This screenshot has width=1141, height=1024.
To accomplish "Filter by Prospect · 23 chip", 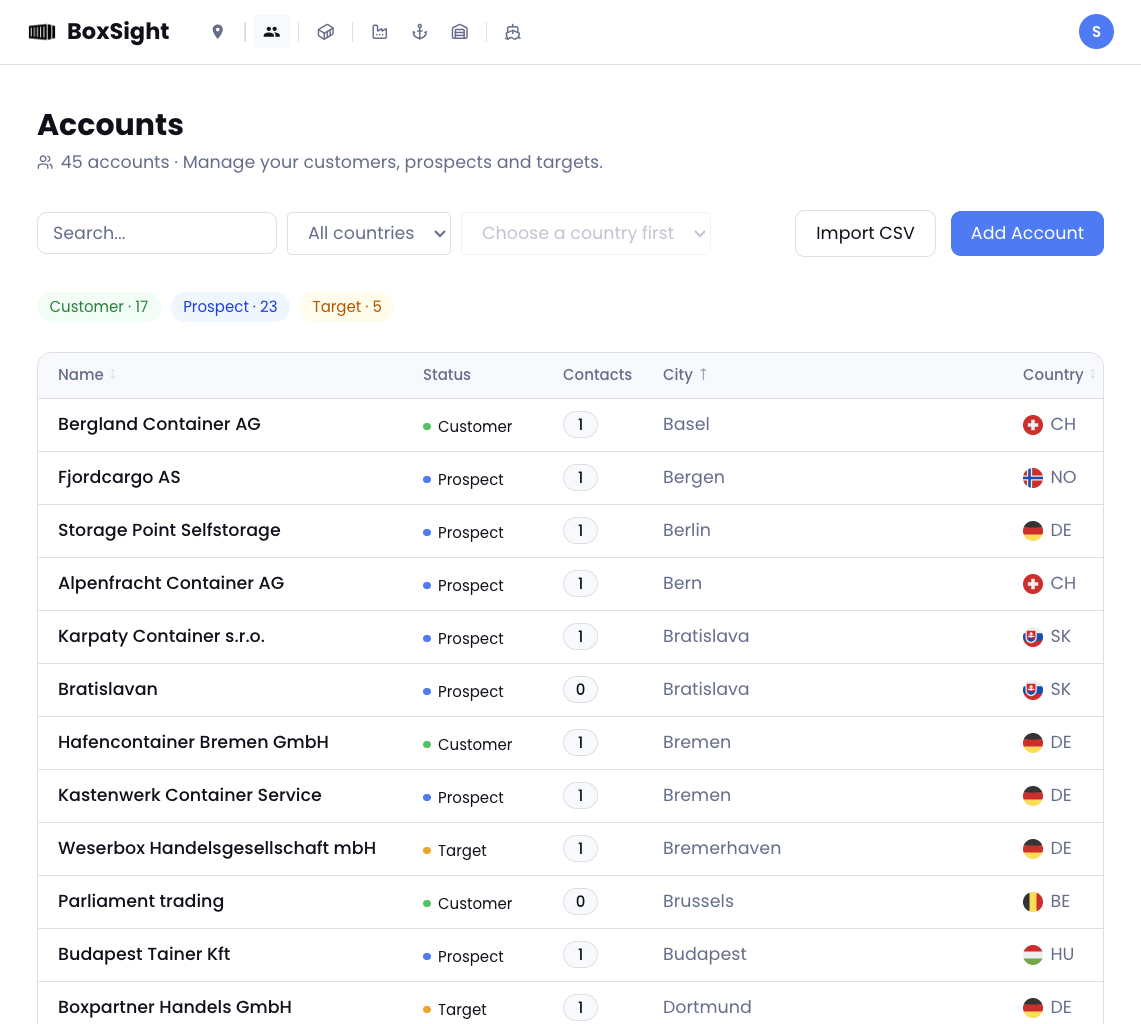I will (x=230, y=307).
